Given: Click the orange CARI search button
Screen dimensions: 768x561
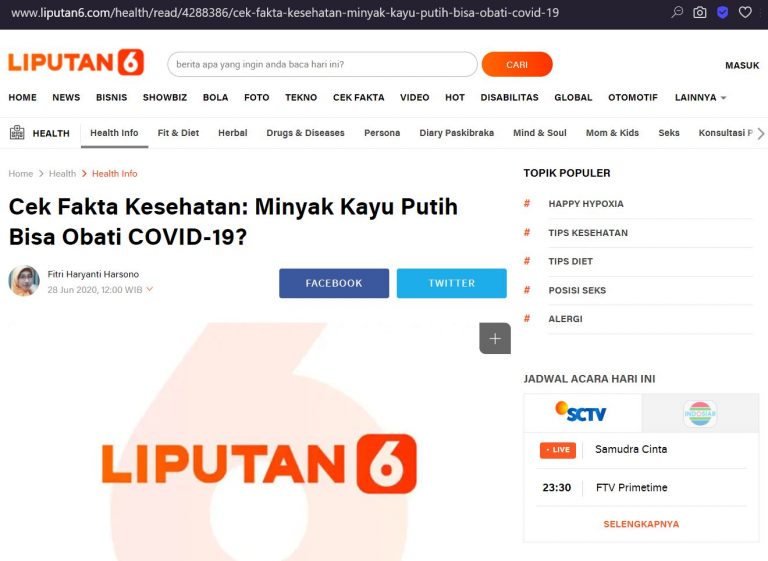Looking at the screenshot, I should coord(517,64).
